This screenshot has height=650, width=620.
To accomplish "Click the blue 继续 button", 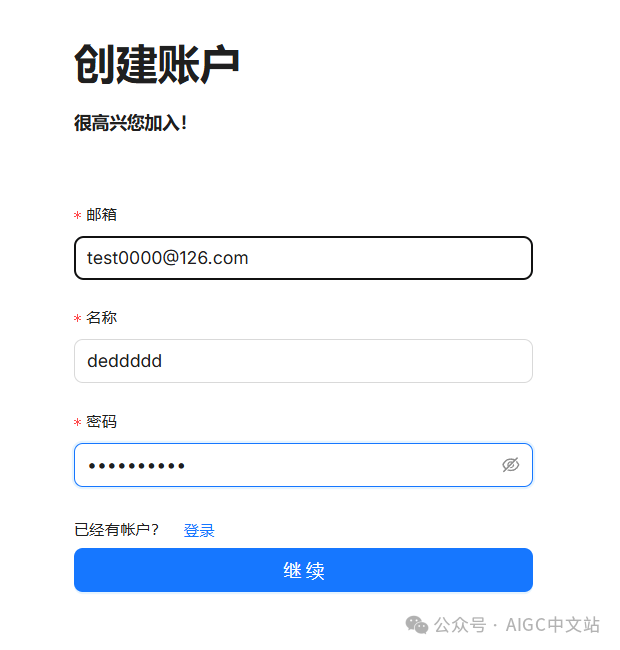I will 303,570.
